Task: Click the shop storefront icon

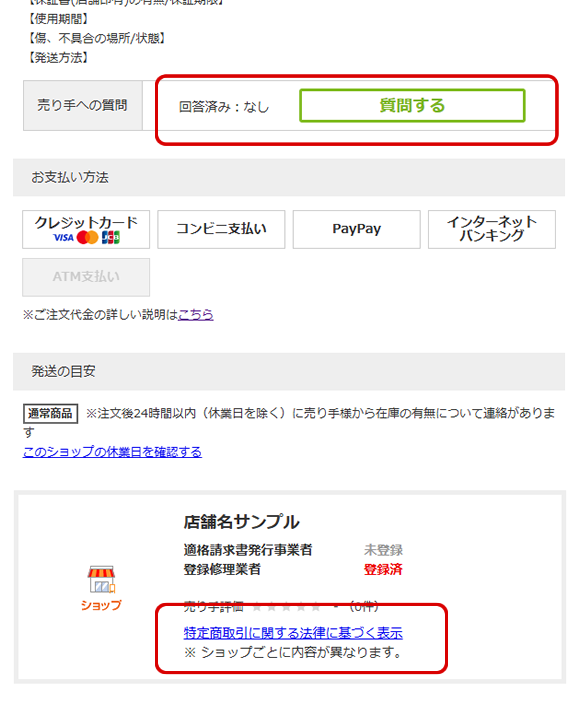Action: (101, 580)
